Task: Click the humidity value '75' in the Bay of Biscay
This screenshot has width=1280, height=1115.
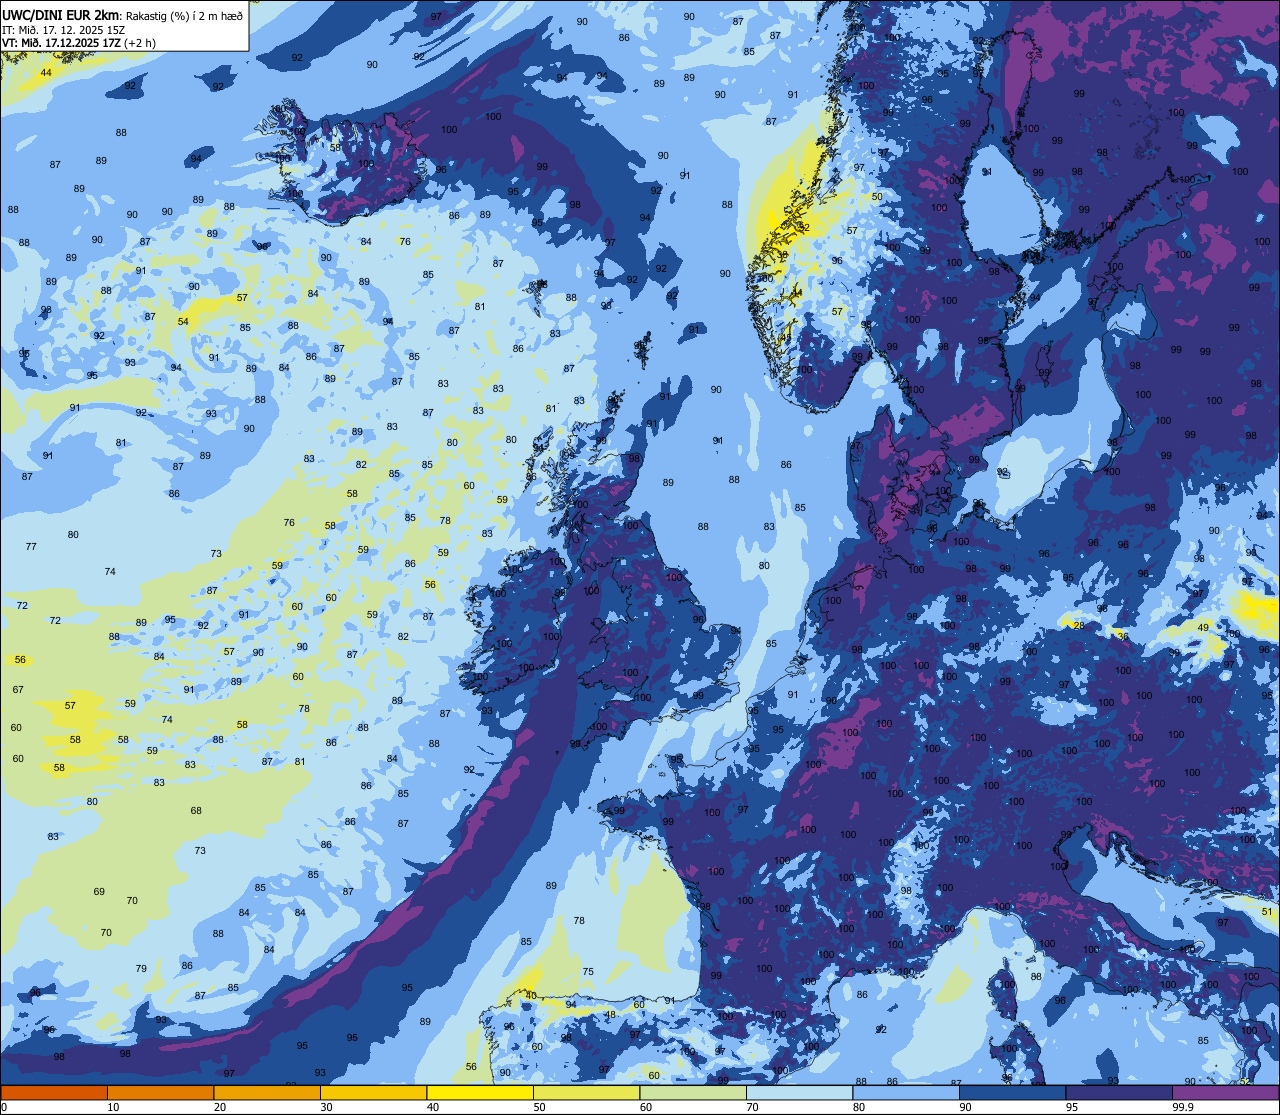Action: click(588, 971)
